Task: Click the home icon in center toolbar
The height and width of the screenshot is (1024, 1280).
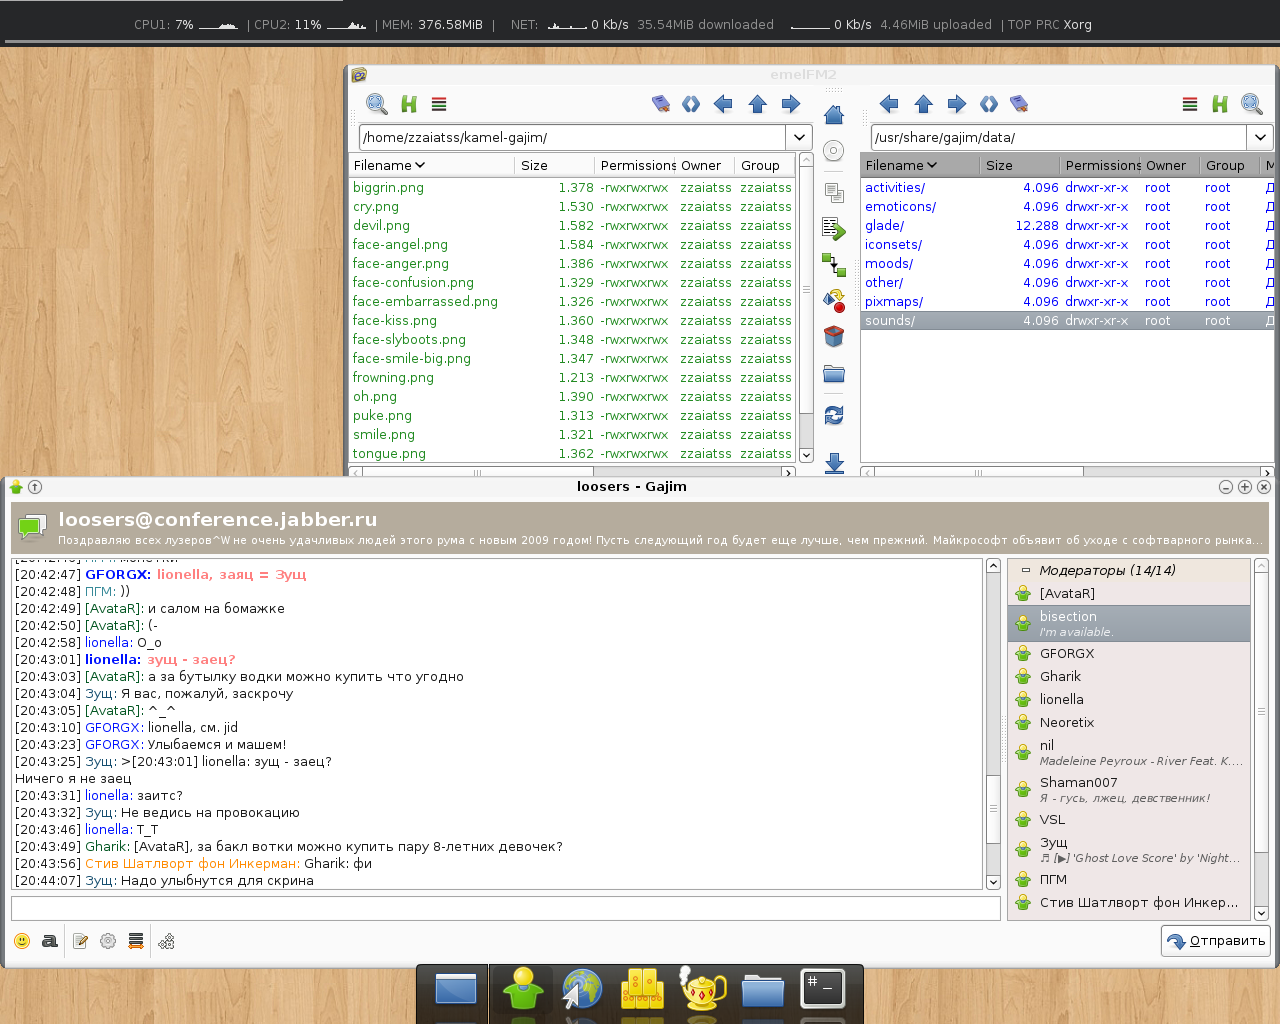Action: (834, 116)
